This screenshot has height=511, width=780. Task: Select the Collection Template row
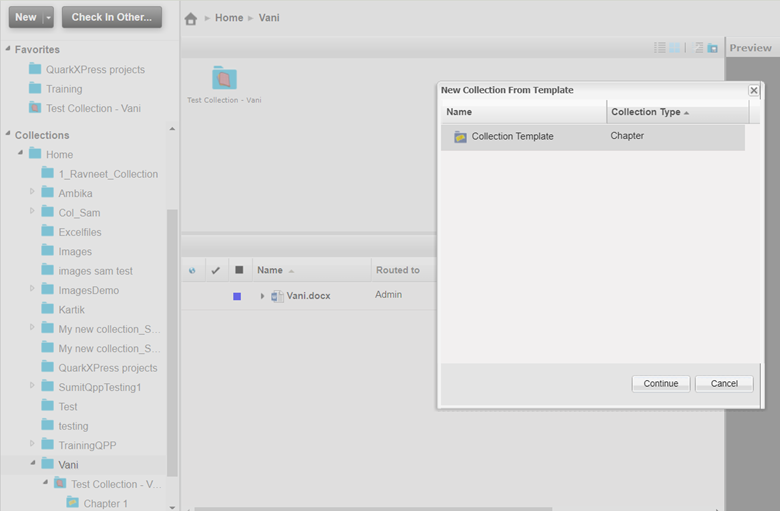593,137
